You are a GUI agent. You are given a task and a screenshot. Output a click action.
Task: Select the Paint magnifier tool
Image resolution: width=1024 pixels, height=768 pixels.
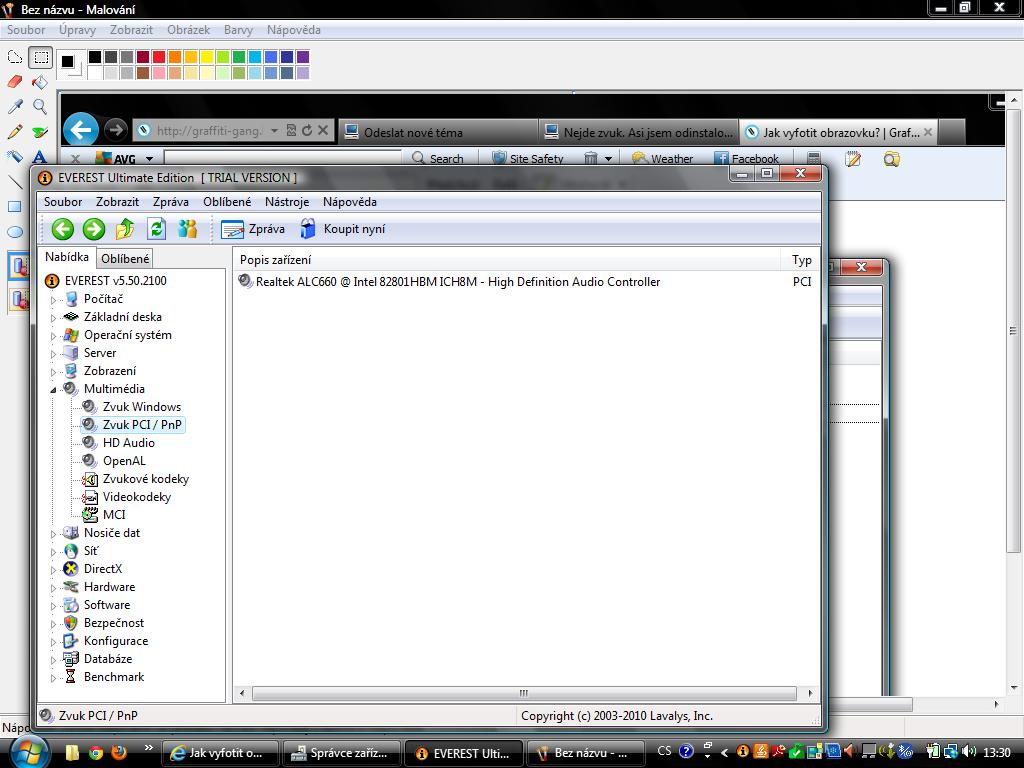[x=40, y=106]
